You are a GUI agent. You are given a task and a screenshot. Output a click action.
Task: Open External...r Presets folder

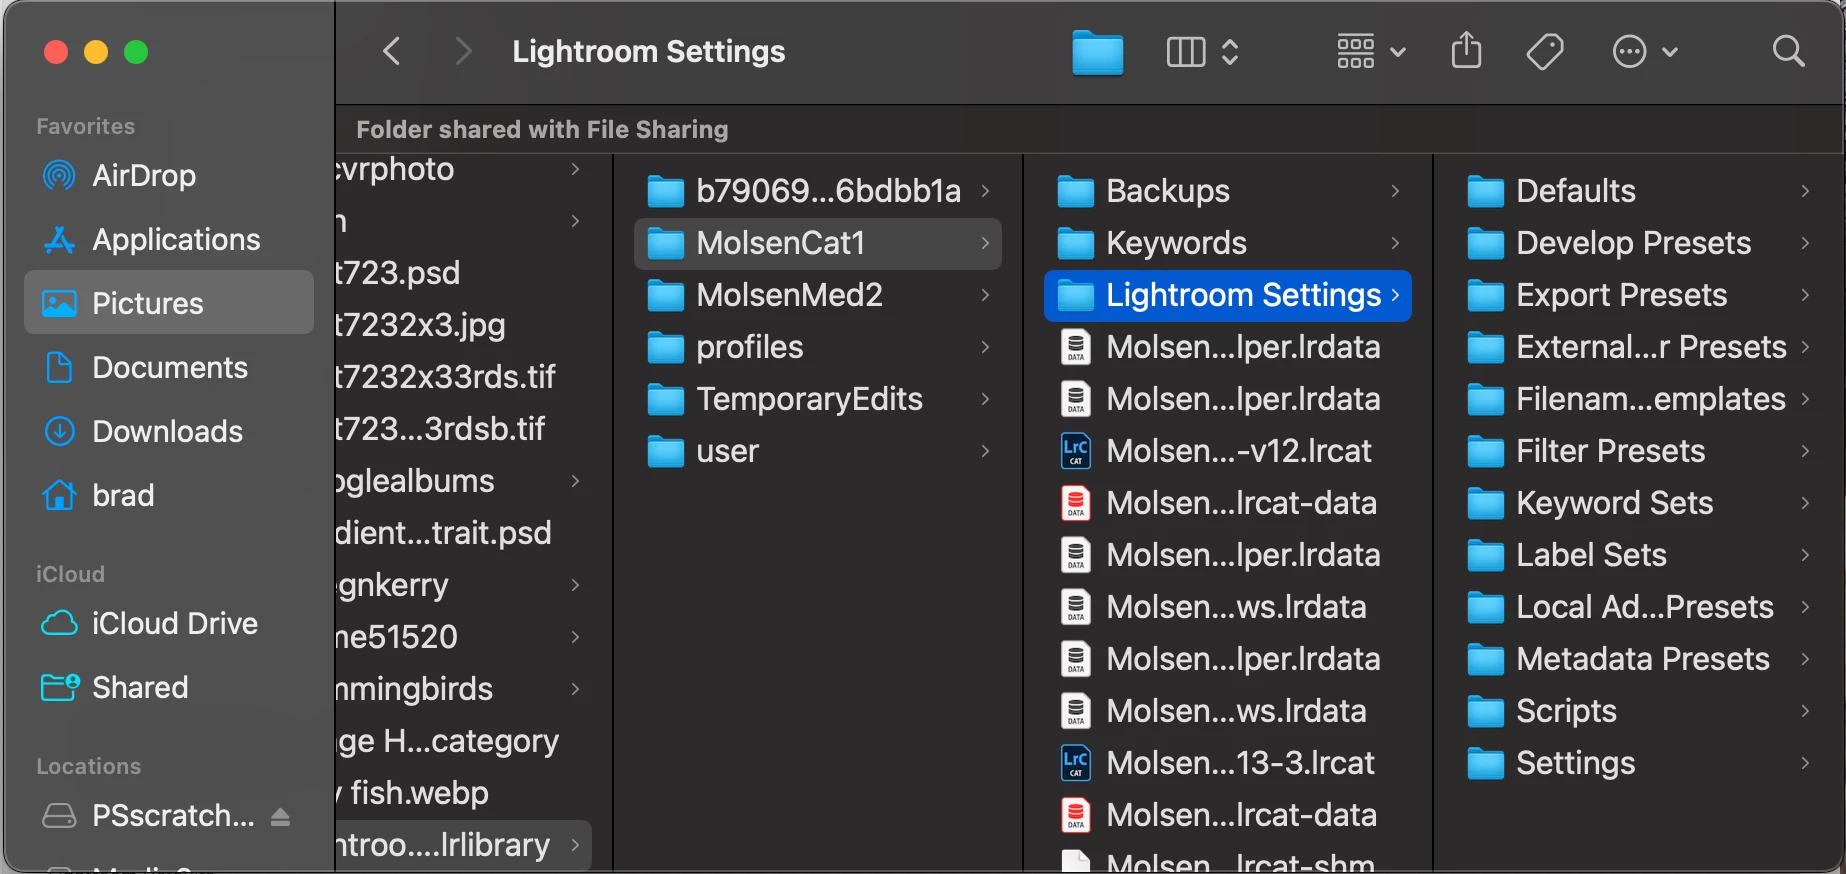[x=1638, y=347]
